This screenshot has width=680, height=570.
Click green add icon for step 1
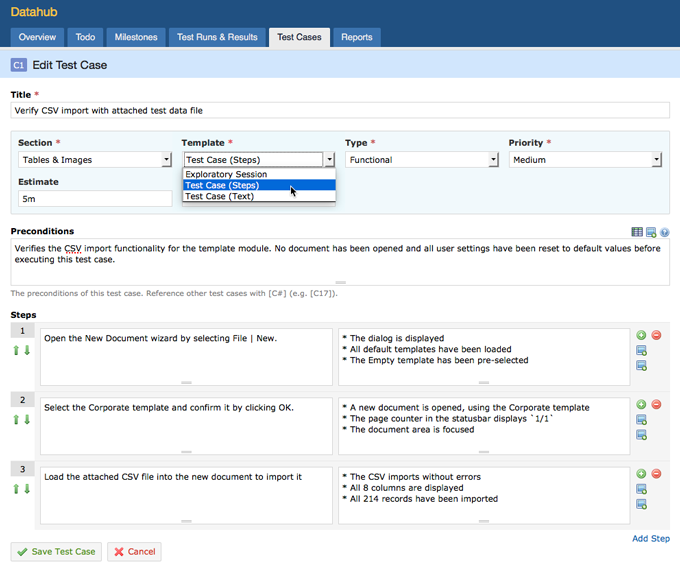click(641, 335)
